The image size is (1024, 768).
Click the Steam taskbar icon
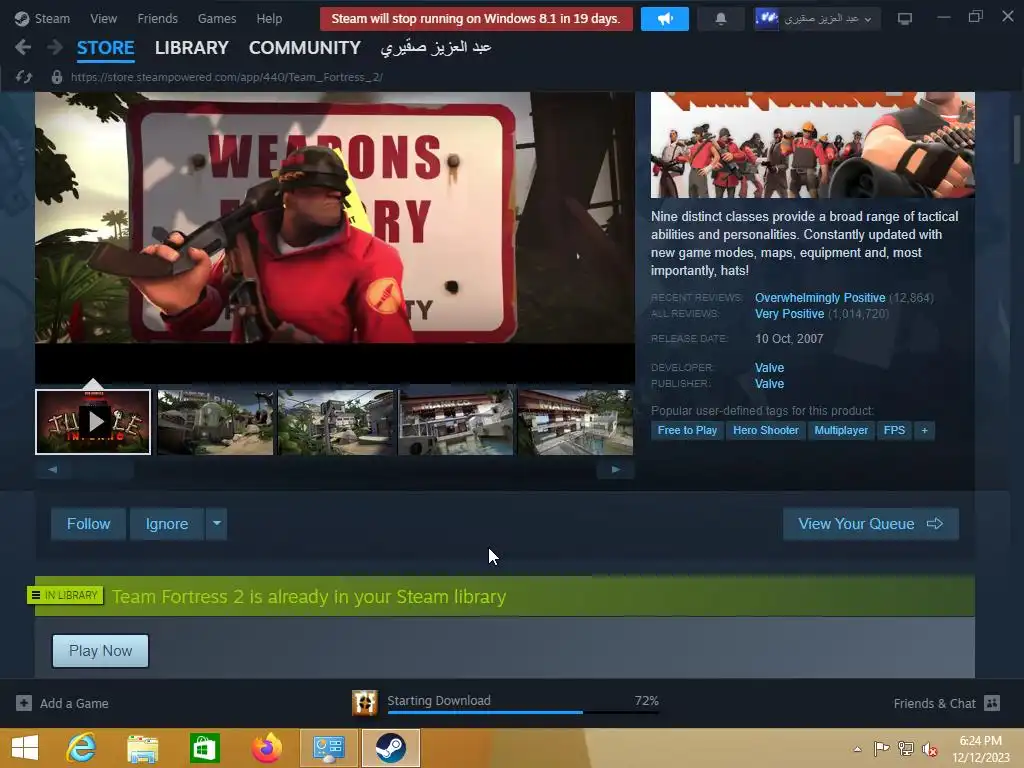point(391,748)
